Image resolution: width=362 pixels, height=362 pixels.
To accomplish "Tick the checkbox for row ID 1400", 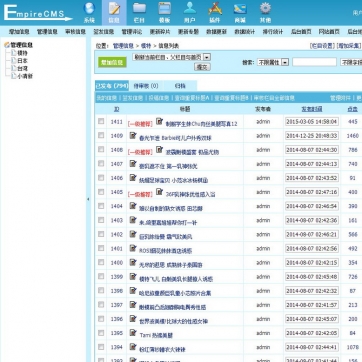I will tap(101, 262).
